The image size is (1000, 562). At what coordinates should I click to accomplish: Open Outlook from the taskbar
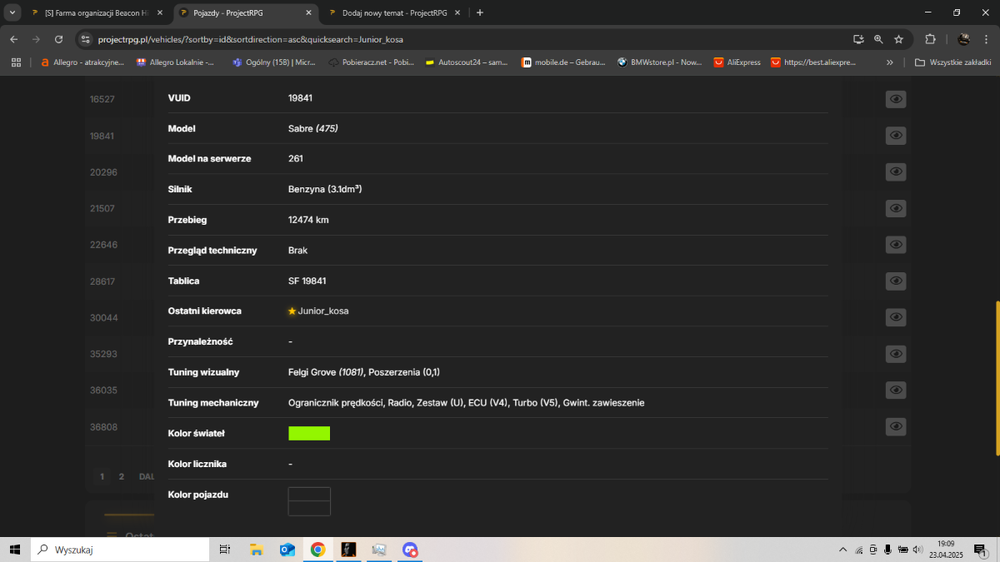[287, 549]
